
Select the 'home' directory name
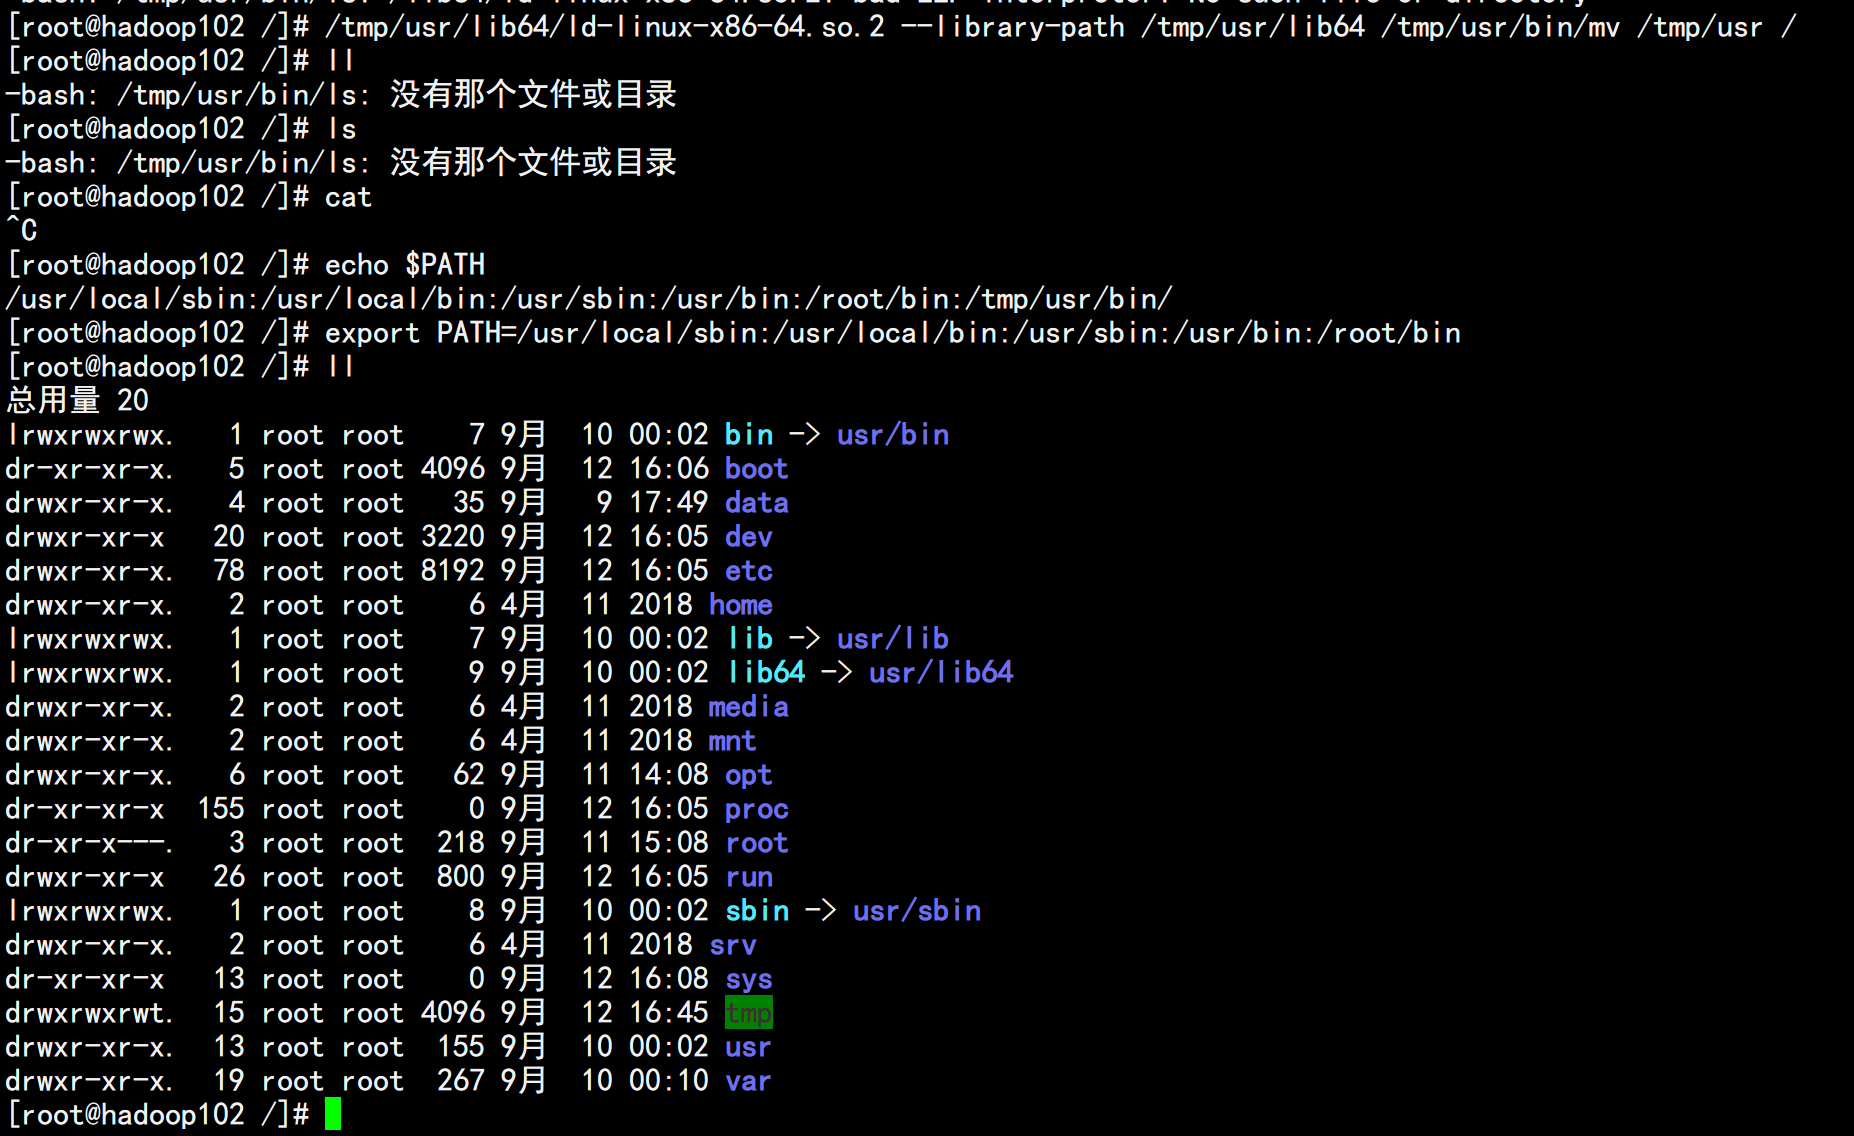741,605
